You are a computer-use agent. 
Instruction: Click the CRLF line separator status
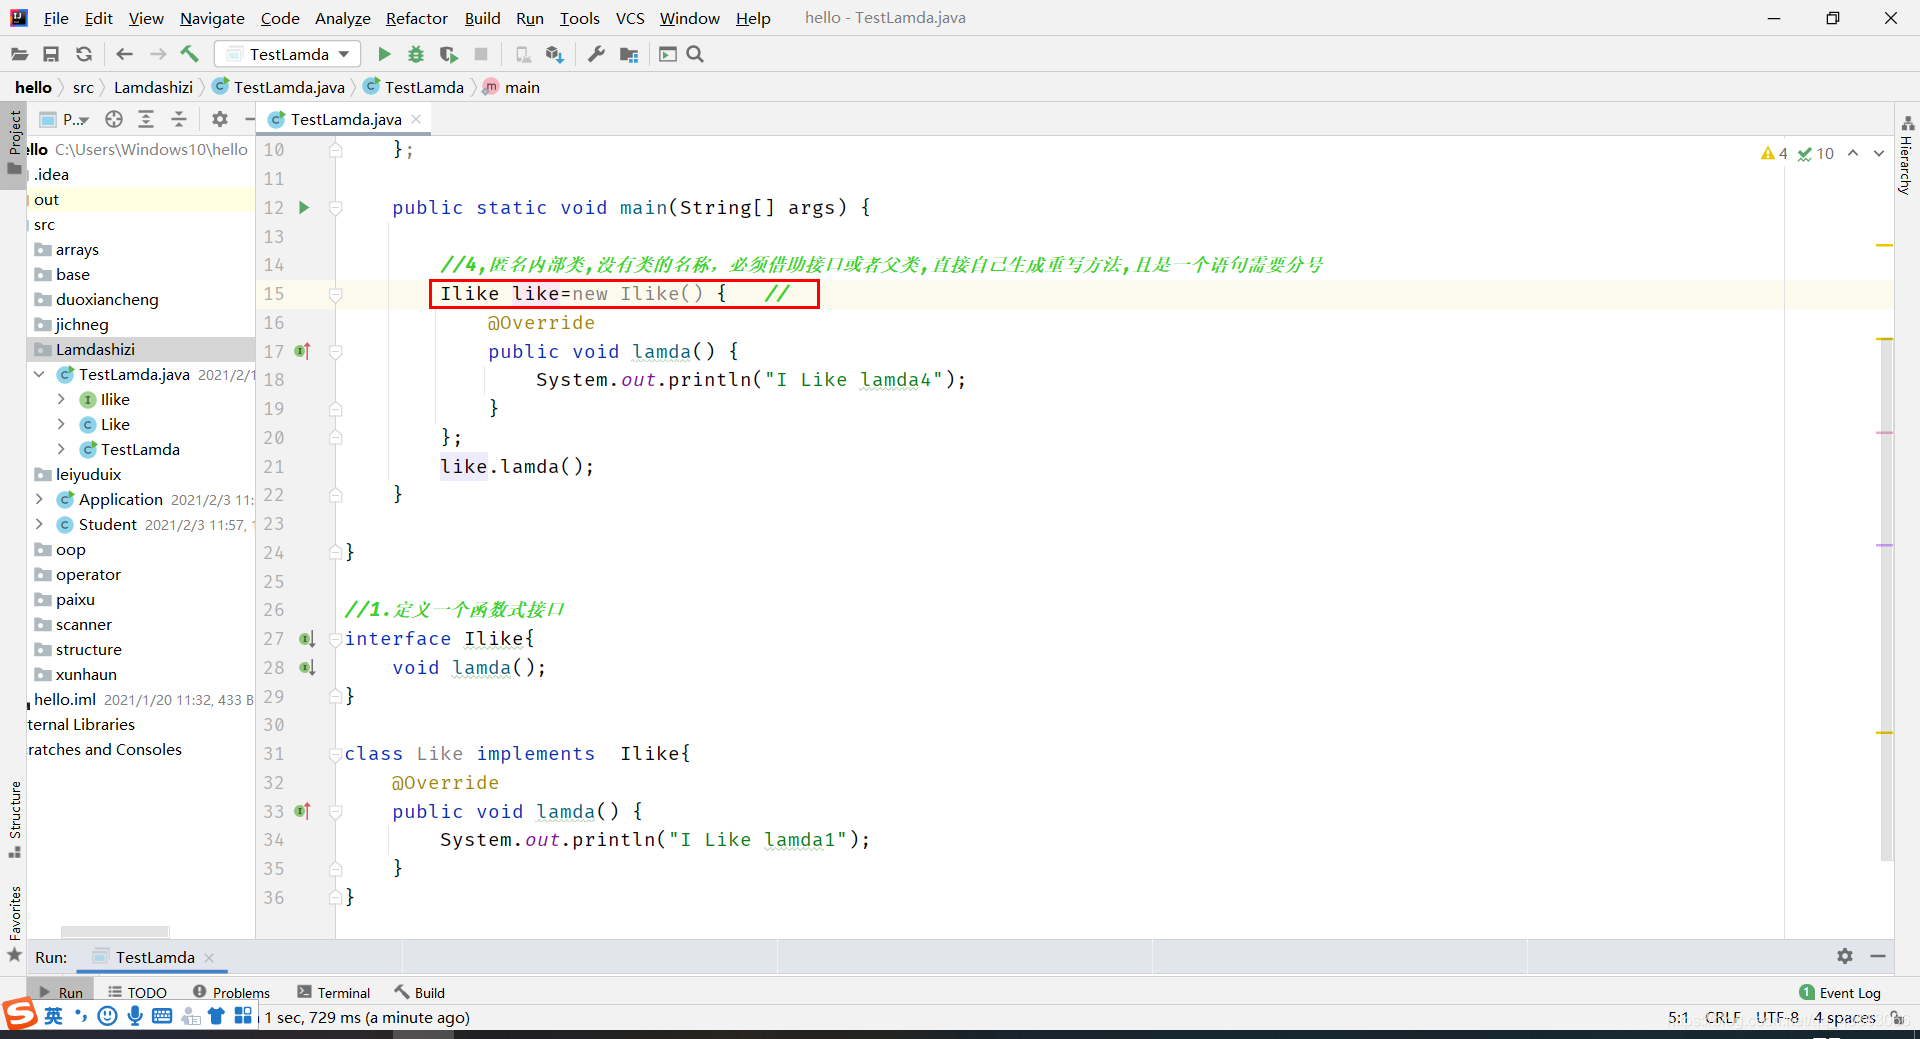(x=1722, y=1017)
